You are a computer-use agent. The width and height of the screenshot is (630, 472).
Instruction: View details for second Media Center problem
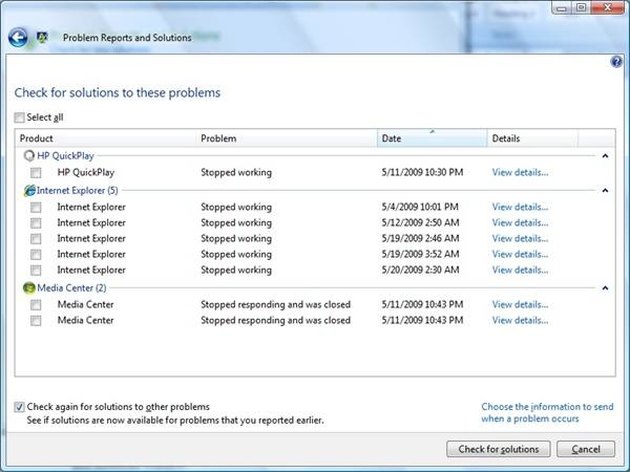pos(520,320)
